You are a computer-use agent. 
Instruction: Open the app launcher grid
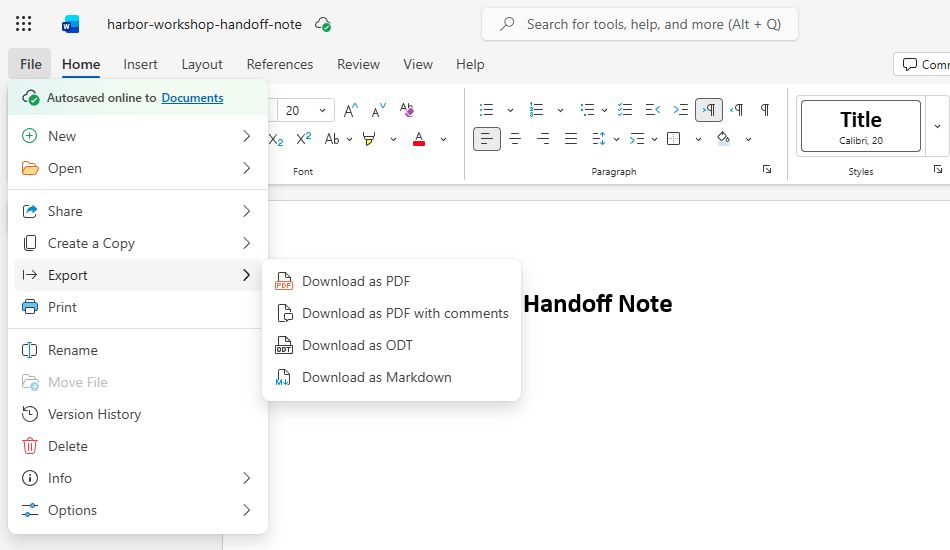click(24, 24)
